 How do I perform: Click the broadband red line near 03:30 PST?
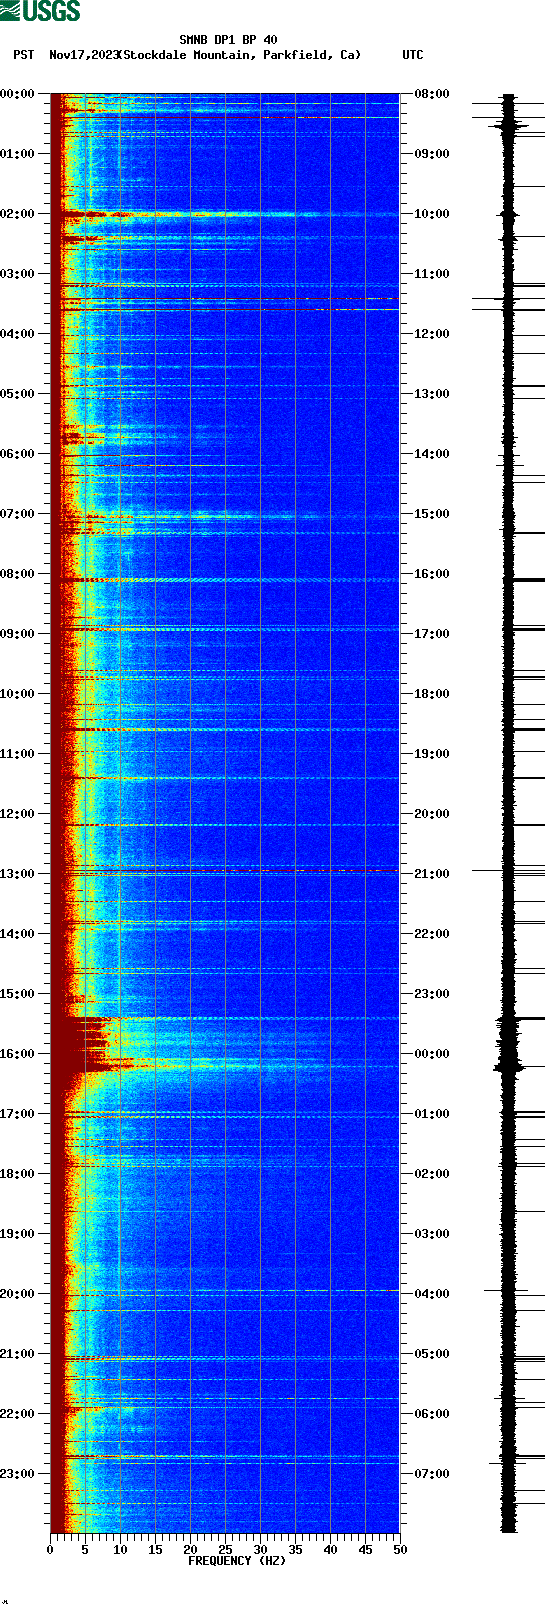click(225, 299)
